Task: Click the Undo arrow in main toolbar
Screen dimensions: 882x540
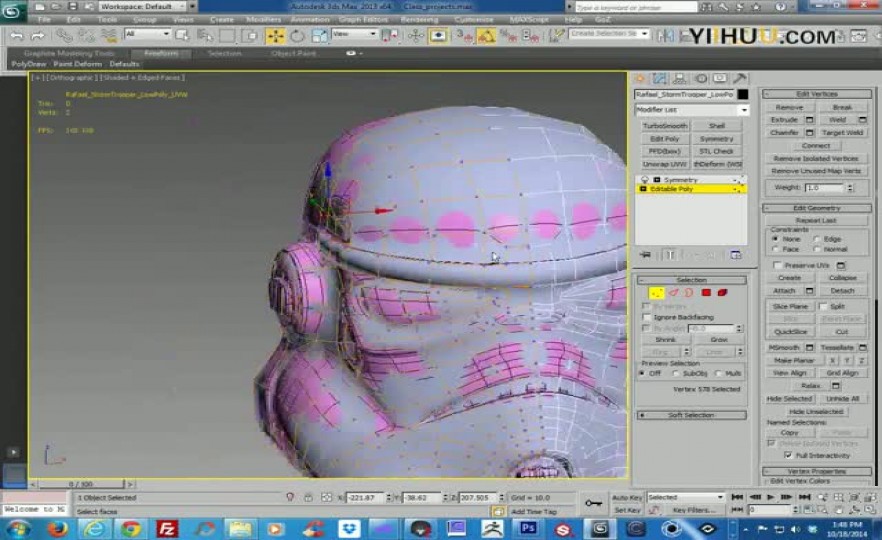Action: click(17, 36)
